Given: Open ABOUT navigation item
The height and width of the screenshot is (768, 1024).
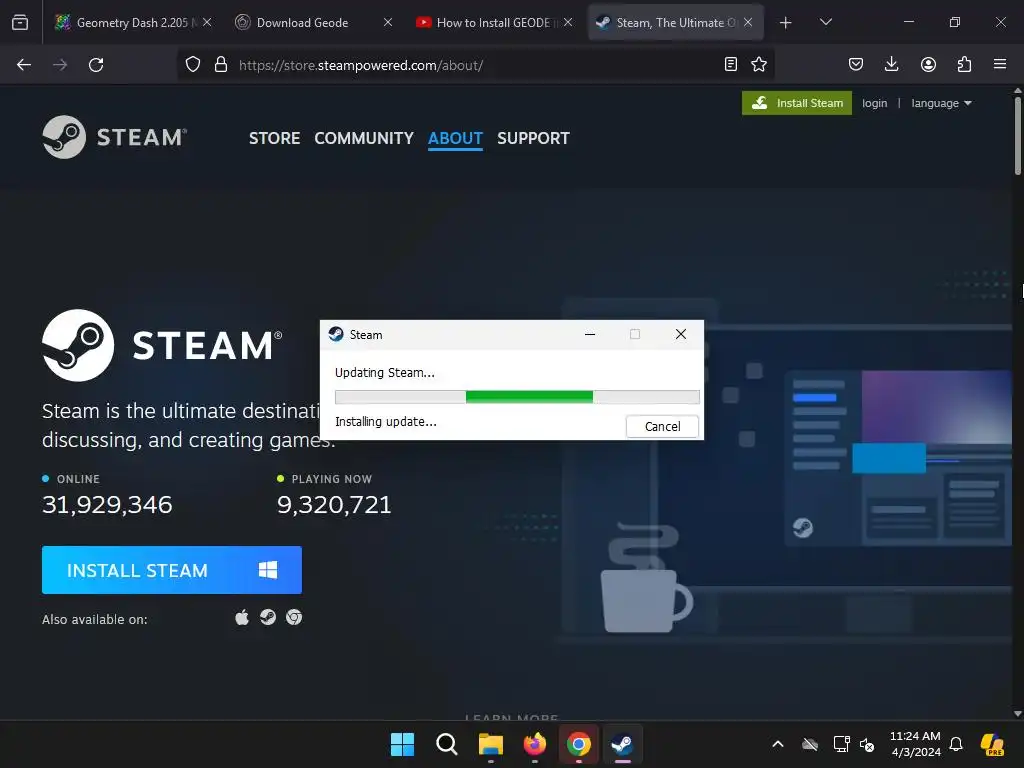Looking at the screenshot, I should click(455, 138).
